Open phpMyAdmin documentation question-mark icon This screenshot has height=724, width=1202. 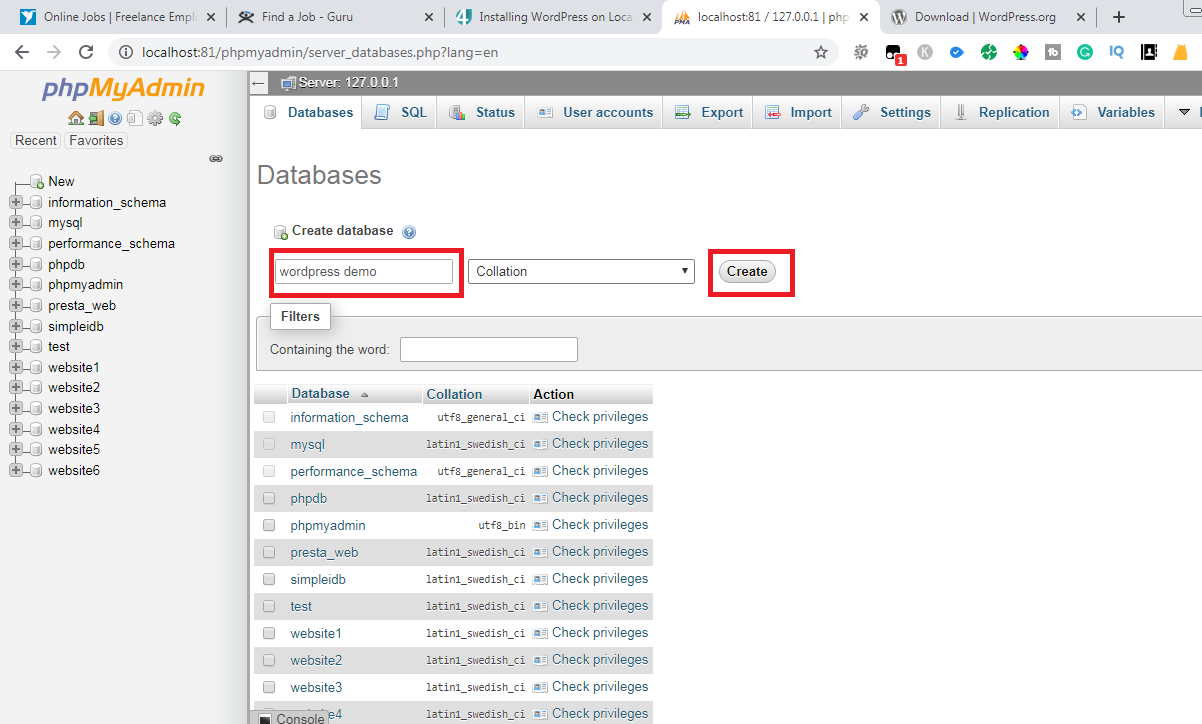coord(115,118)
